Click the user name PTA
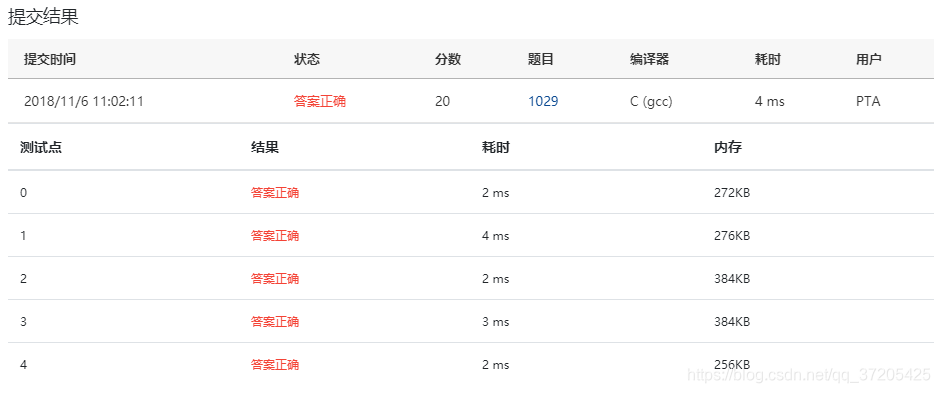The width and height of the screenshot is (940, 393). (868, 101)
